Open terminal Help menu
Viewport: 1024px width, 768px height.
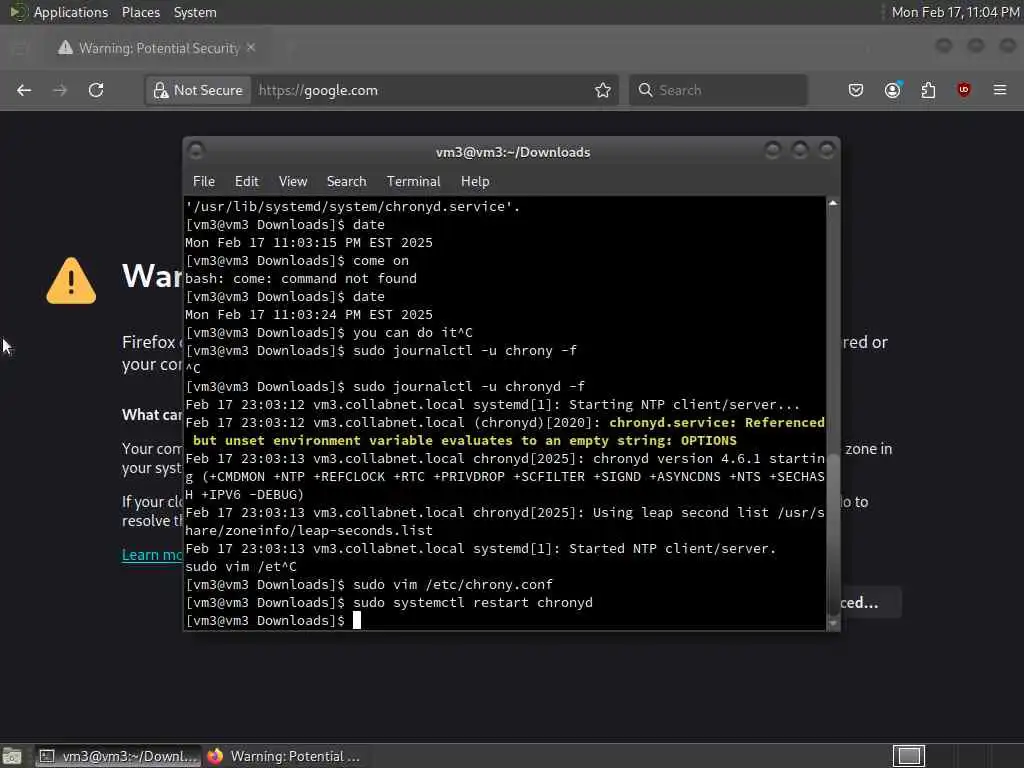[x=475, y=182]
